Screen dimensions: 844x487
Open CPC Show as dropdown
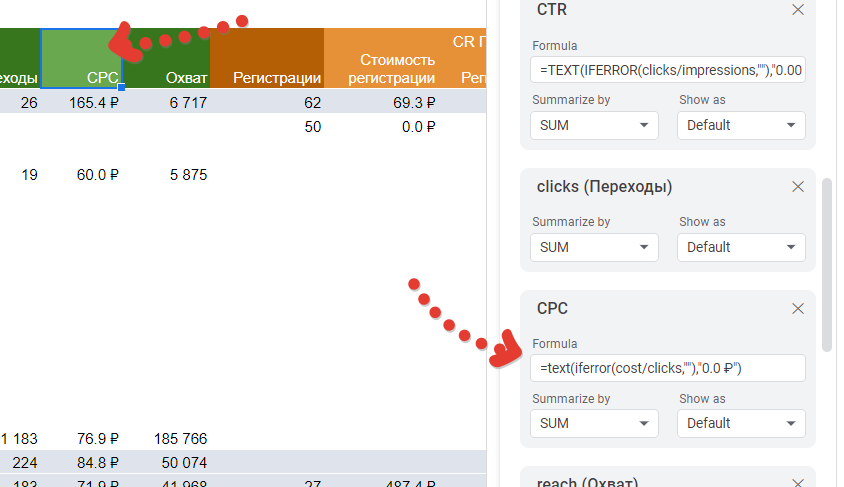(x=741, y=423)
